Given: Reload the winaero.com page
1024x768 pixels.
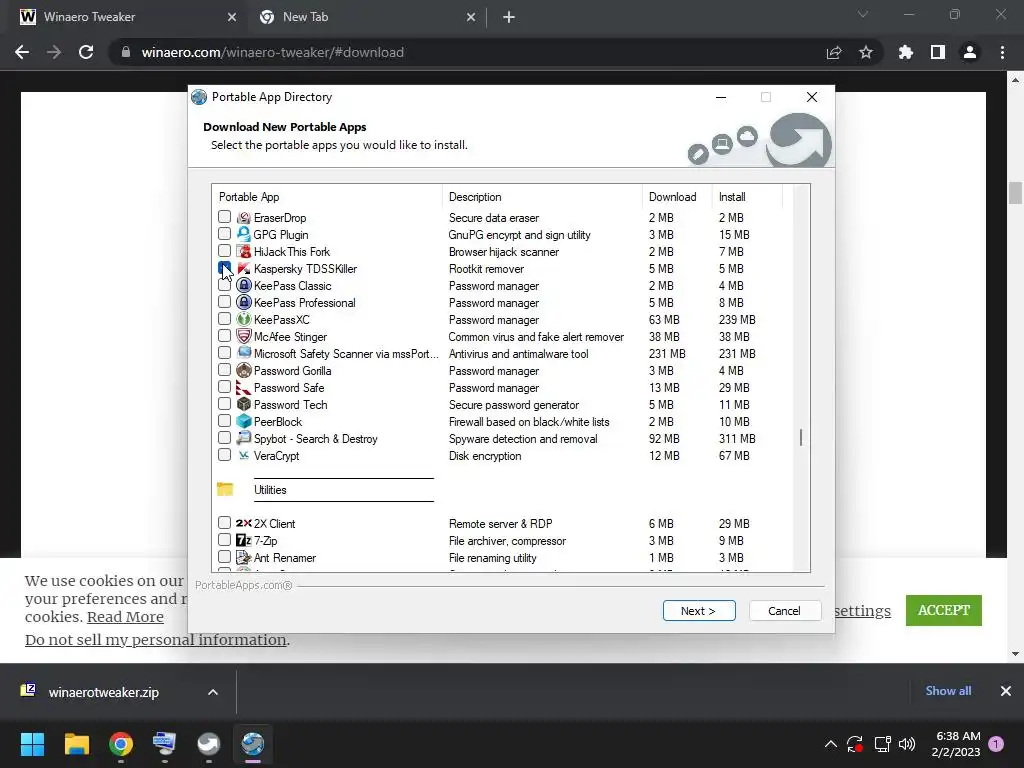Looking at the screenshot, I should pyautogui.click(x=86, y=52).
